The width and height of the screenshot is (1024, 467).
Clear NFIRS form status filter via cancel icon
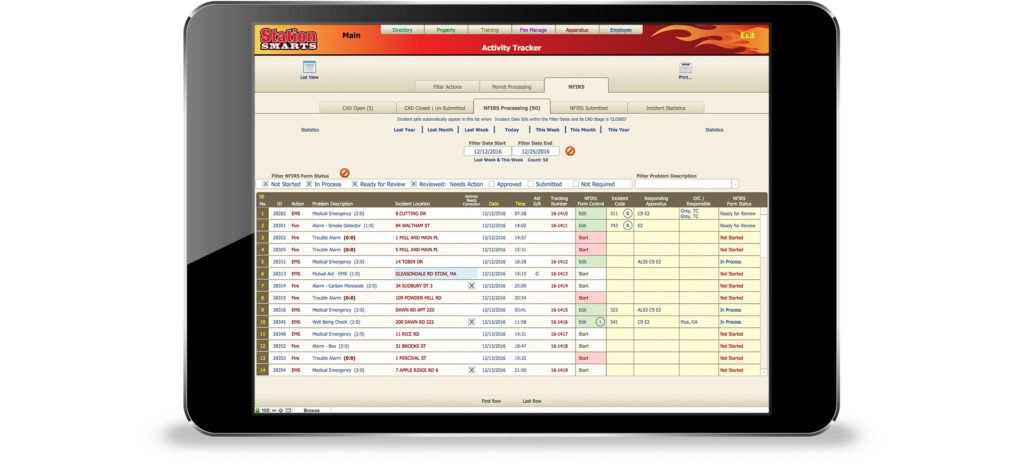(344, 173)
